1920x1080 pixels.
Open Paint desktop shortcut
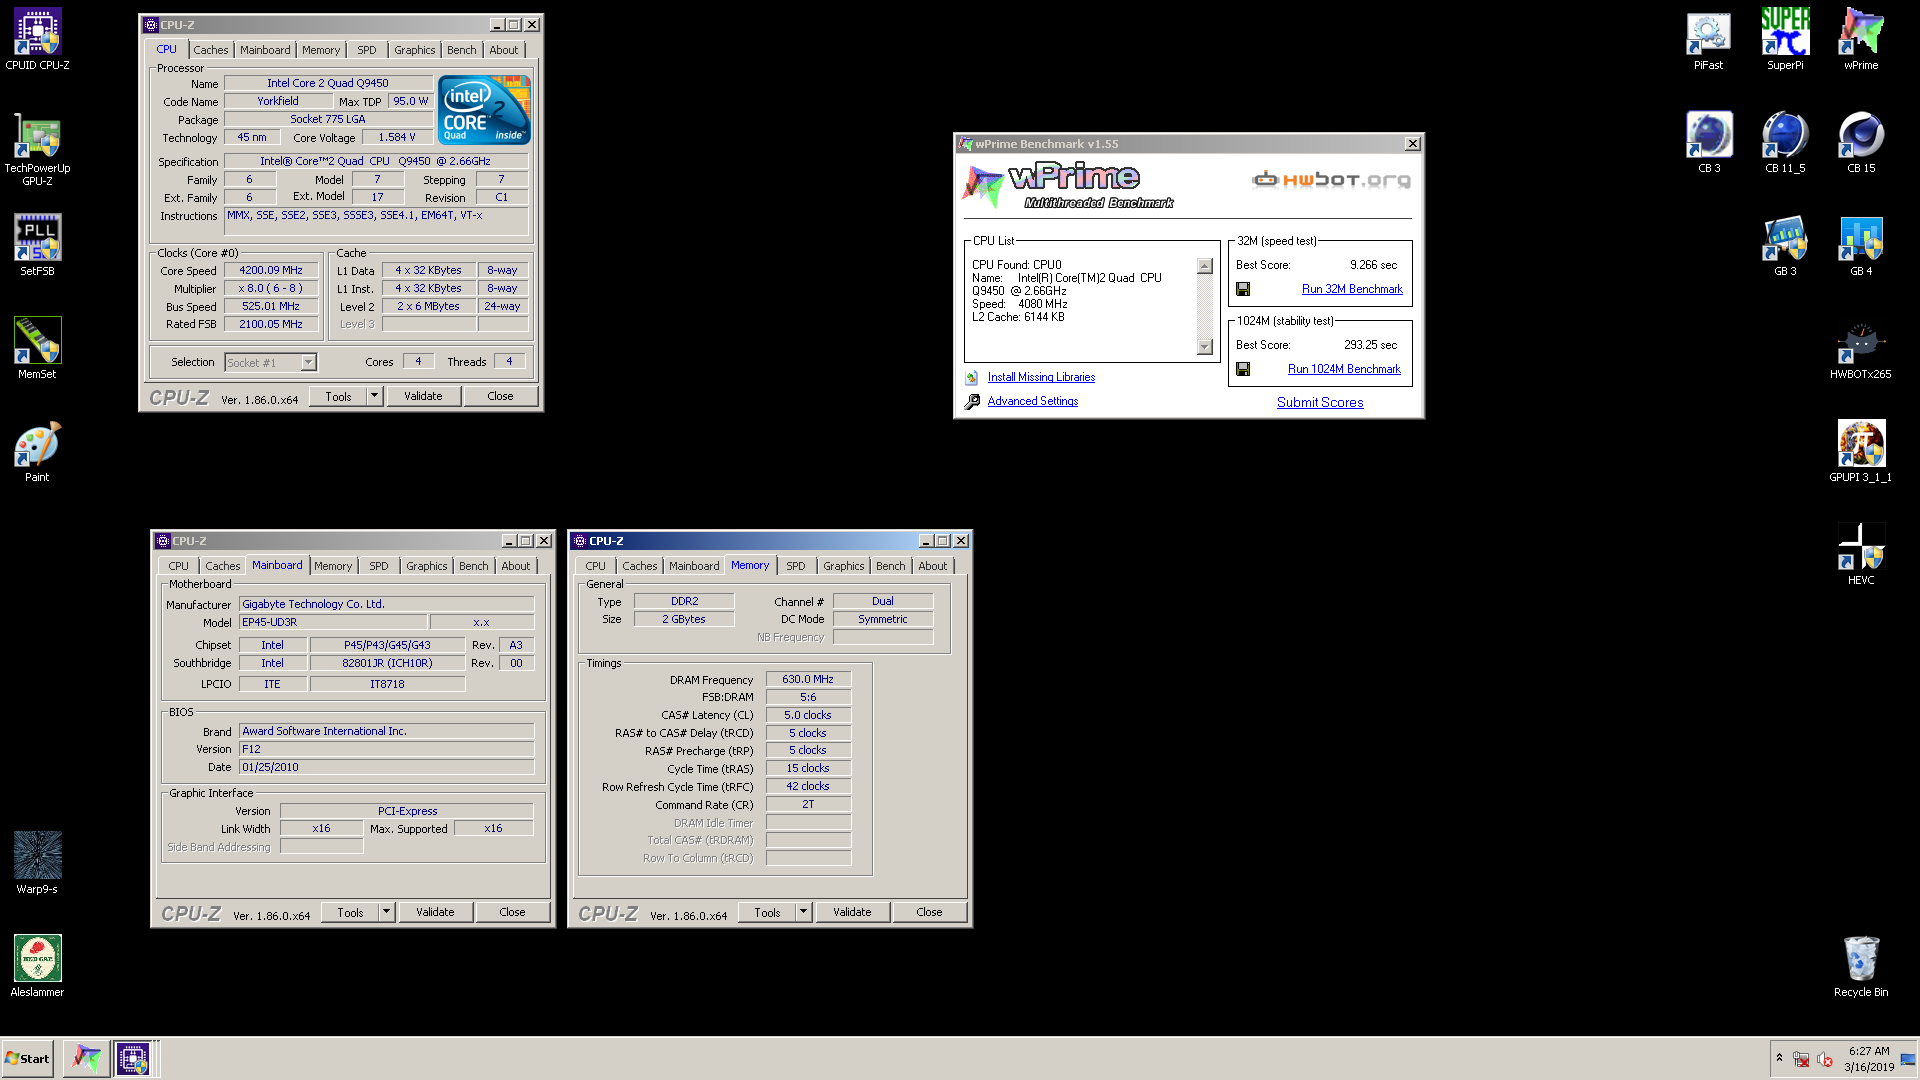point(37,451)
